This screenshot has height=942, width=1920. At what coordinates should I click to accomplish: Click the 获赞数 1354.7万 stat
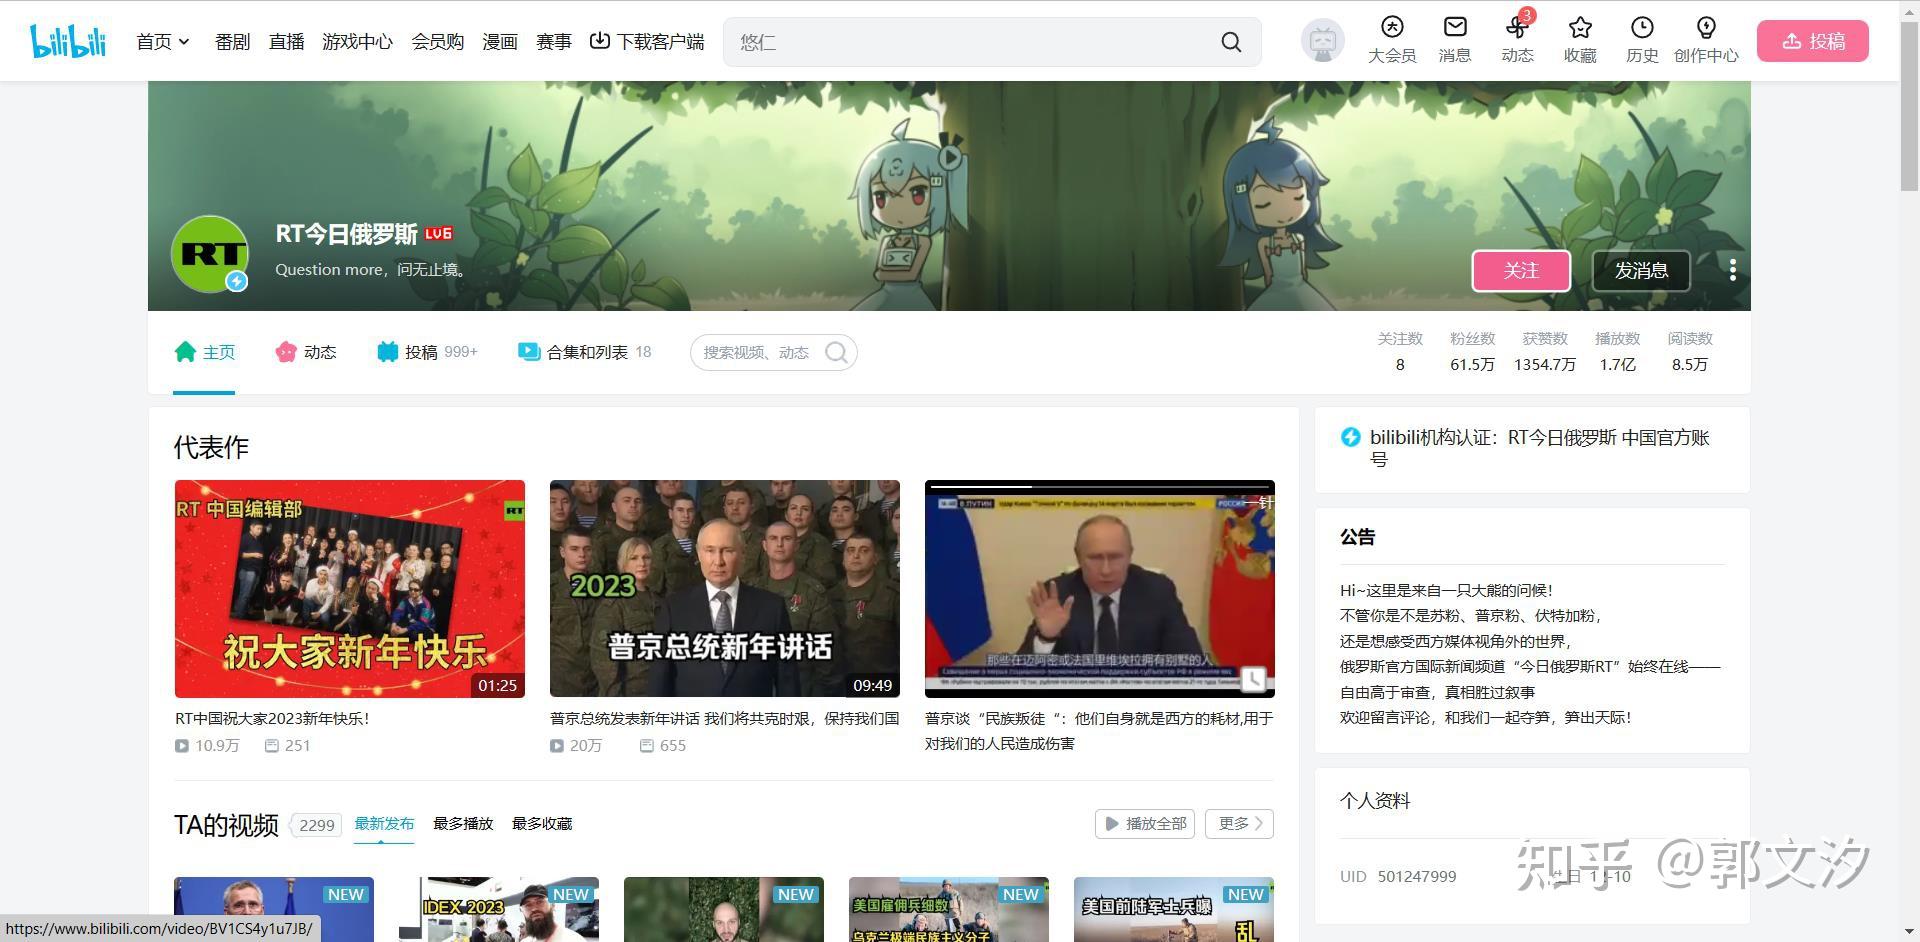(x=1545, y=352)
